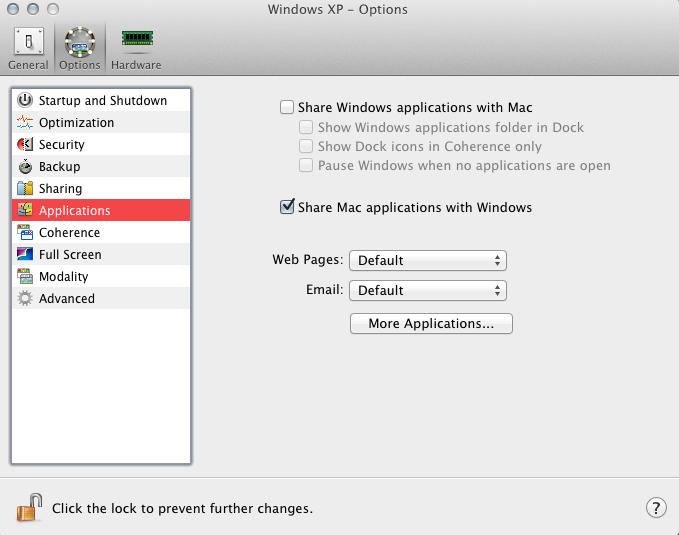Open the General settings toolbar icon
The height and width of the screenshot is (535, 679).
(x=29, y=42)
